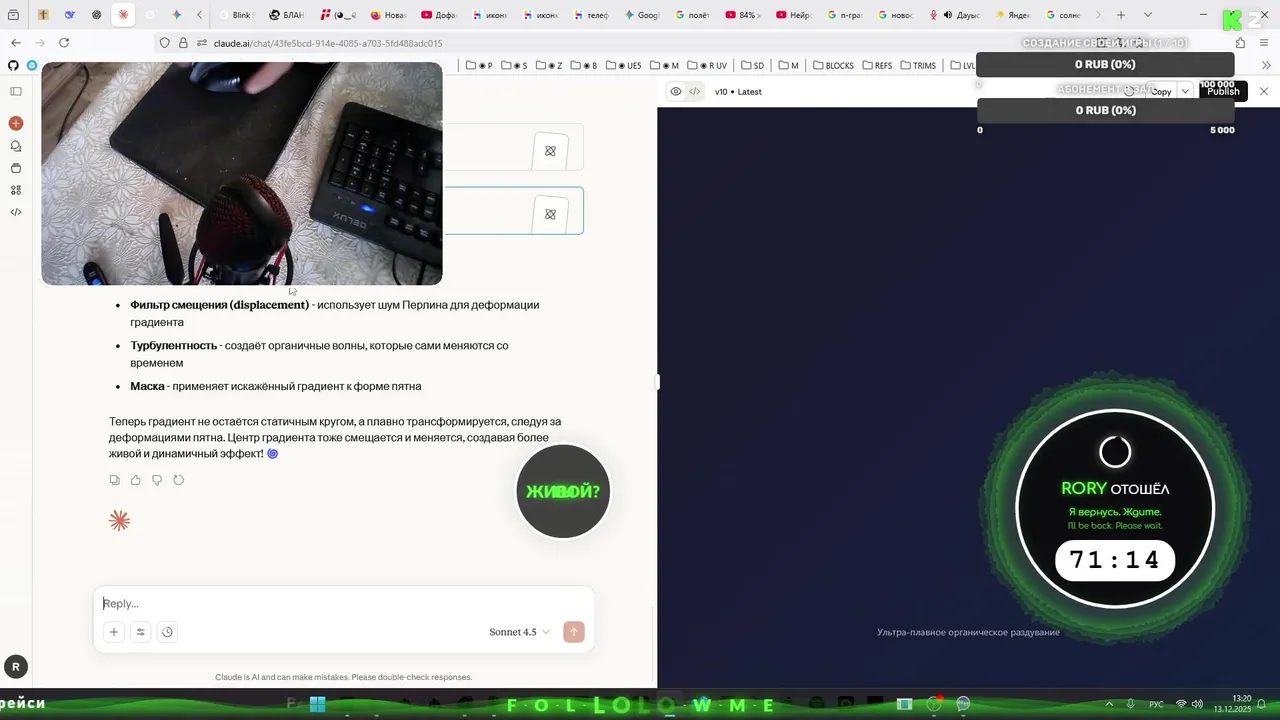This screenshot has height=720, width=1280.
Task: Open the Sonnet 4.5 model selector
Action: pyautogui.click(x=519, y=632)
